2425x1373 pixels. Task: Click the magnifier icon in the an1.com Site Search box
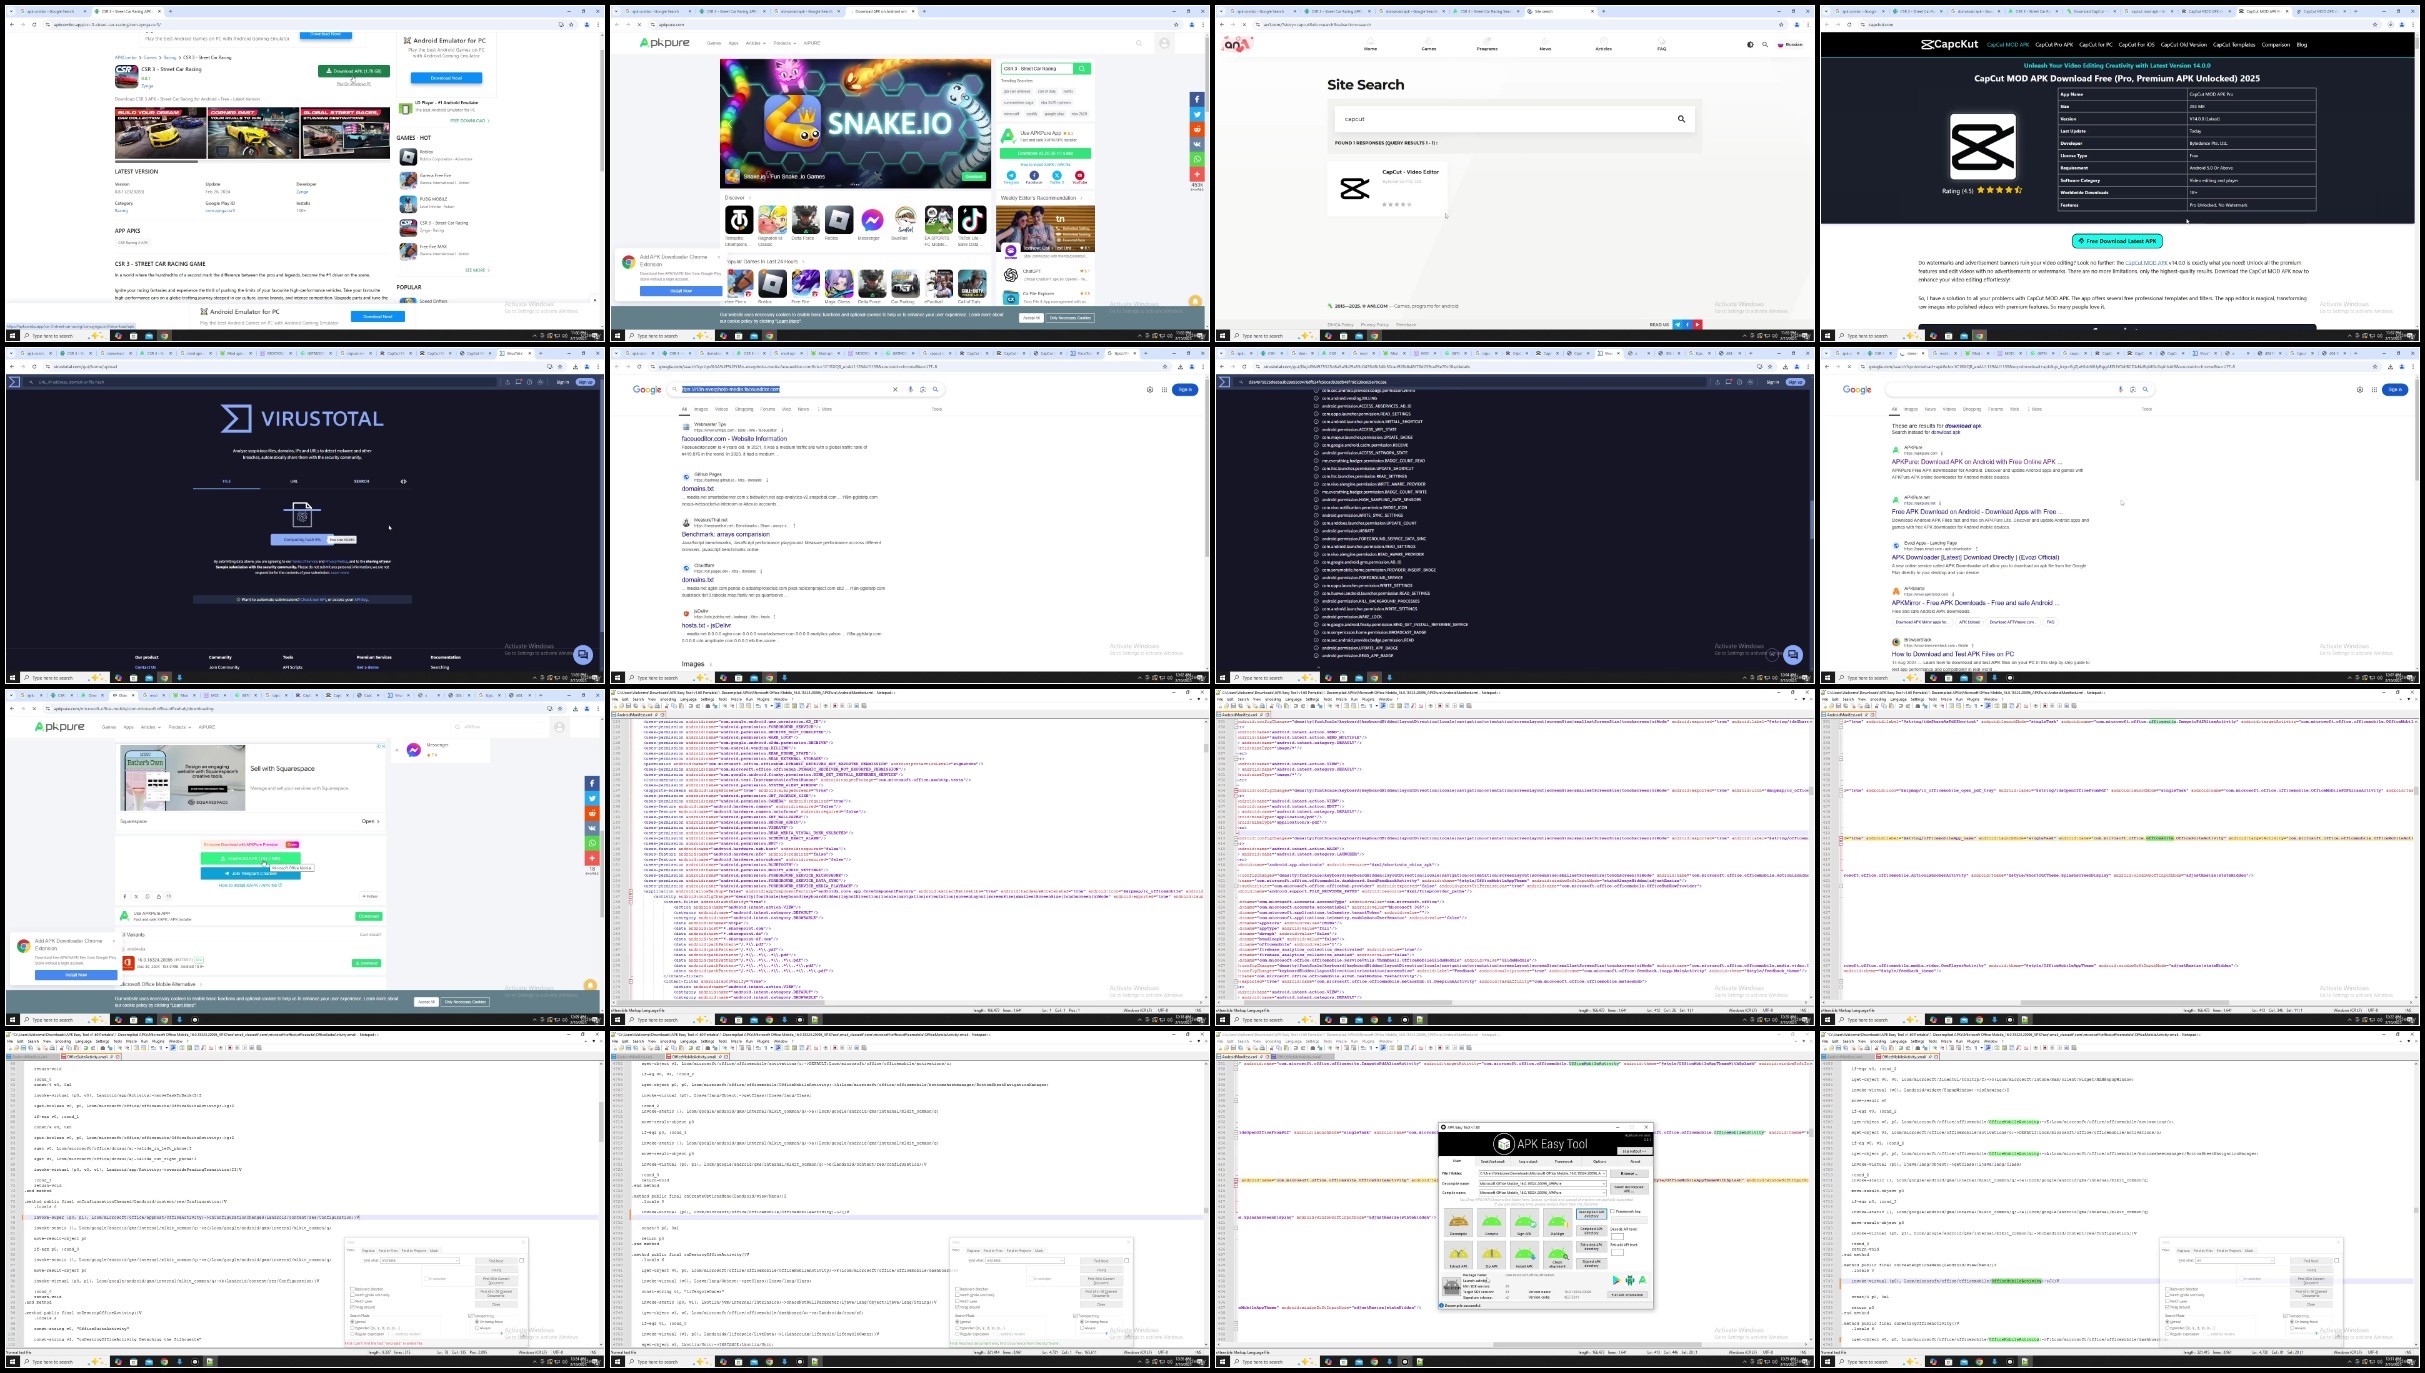tap(1681, 119)
